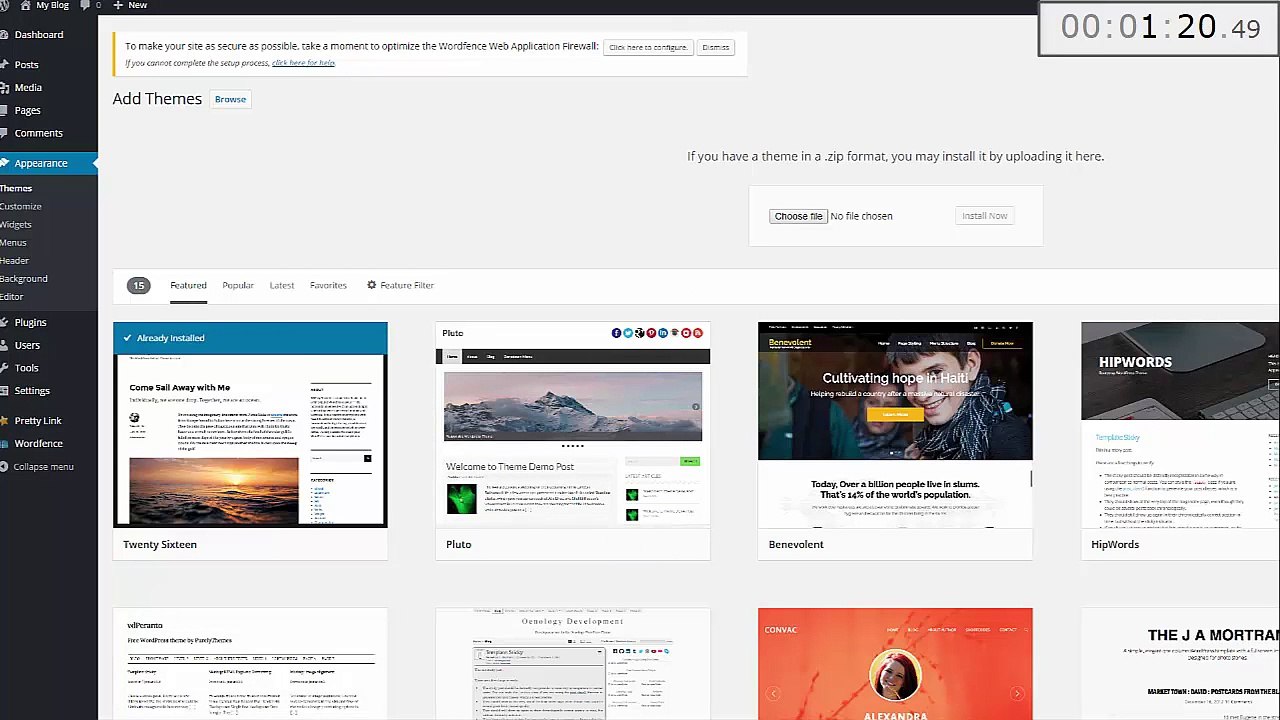Open the theme Editor submenu item
The image size is (1280, 720).
(x=12, y=296)
